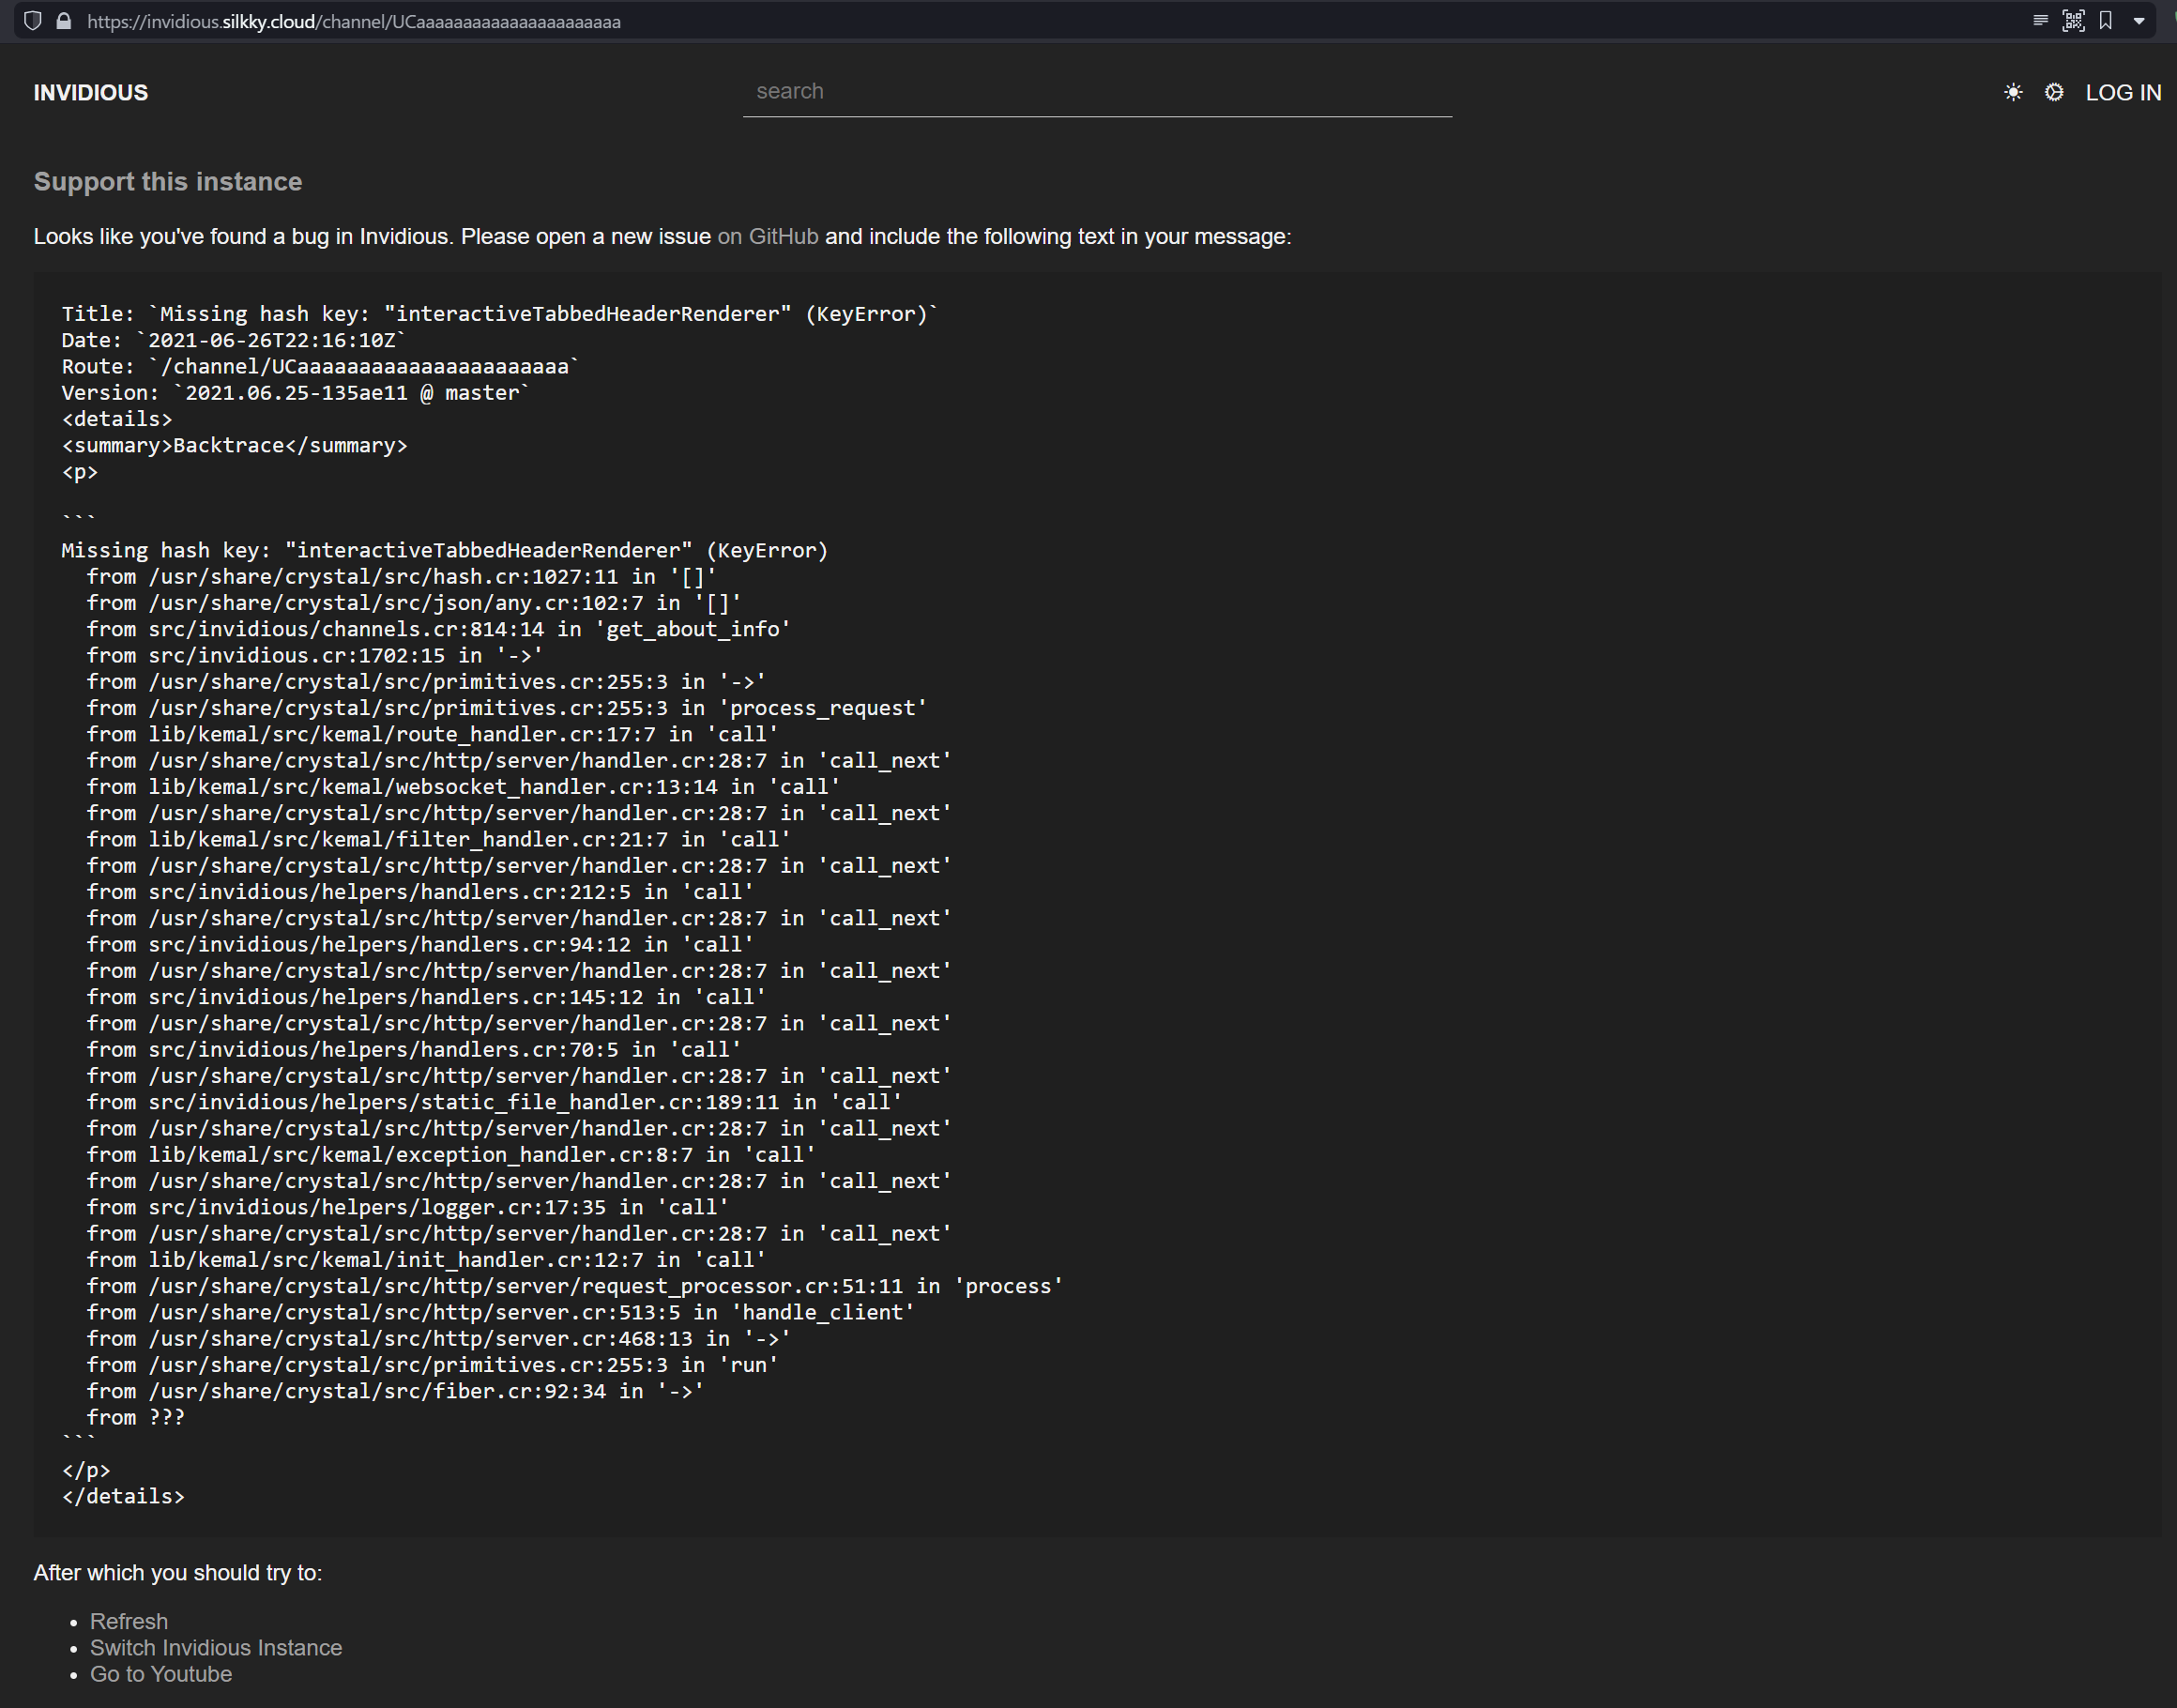Click the shield to toggle tracking protection
Viewport: 2177px width, 1708px height.
point(33,20)
